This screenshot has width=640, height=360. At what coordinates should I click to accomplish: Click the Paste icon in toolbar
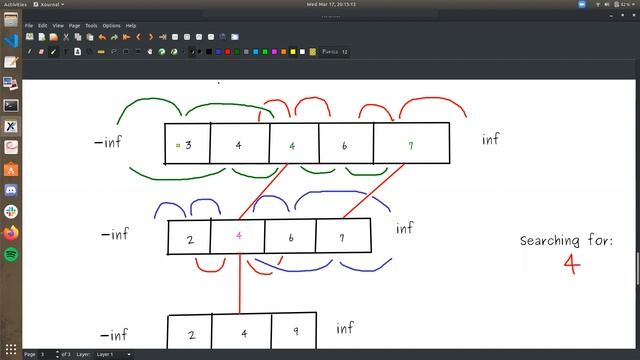pyautogui.click(x=90, y=37)
